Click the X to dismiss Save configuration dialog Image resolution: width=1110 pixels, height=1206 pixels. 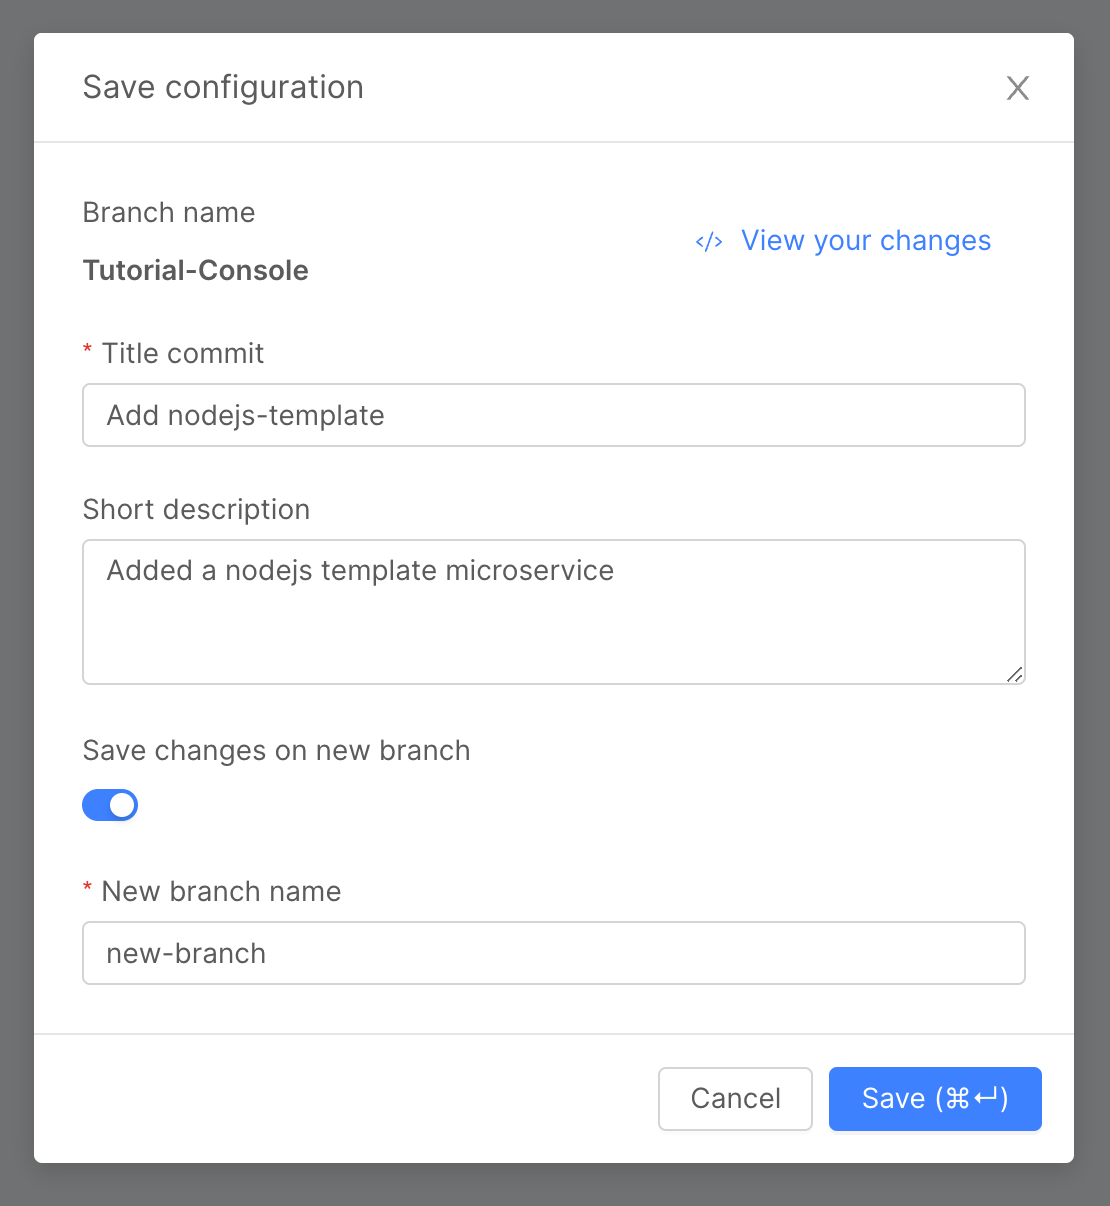[1018, 88]
